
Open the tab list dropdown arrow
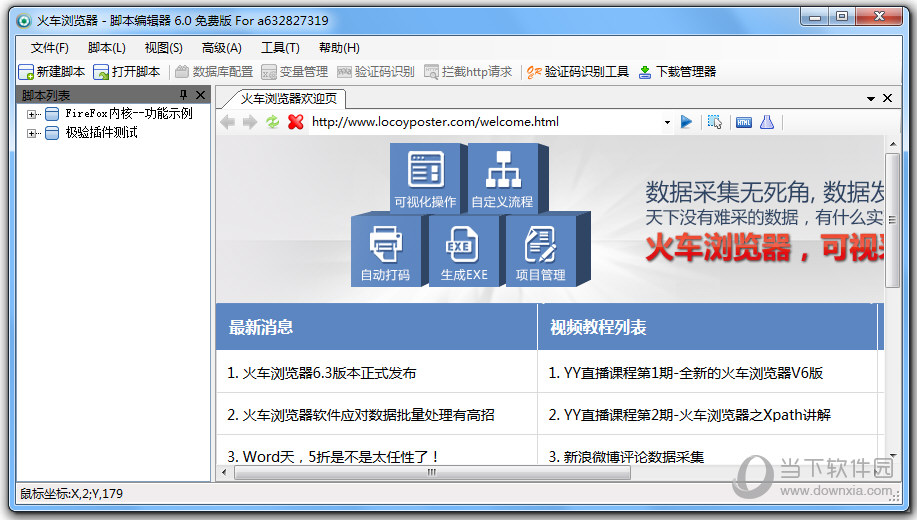tap(871, 98)
